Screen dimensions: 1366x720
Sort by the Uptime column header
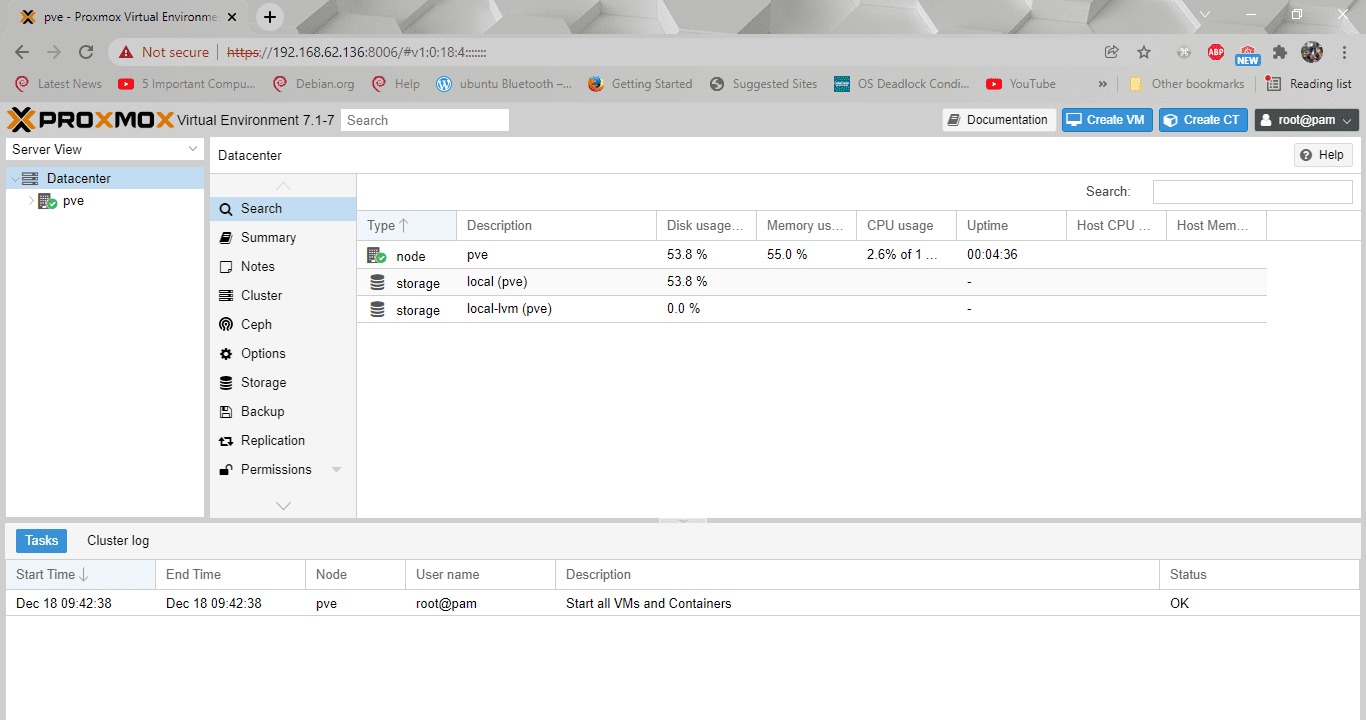point(1012,225)
